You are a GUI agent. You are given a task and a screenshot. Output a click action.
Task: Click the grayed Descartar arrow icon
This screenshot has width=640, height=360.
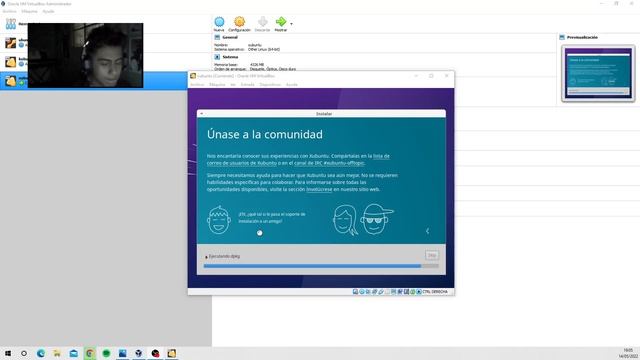pos(262,22)
